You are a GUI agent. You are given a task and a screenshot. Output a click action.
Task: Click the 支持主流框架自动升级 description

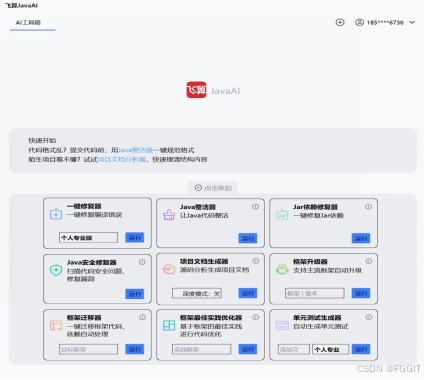[x=327, y=270]
